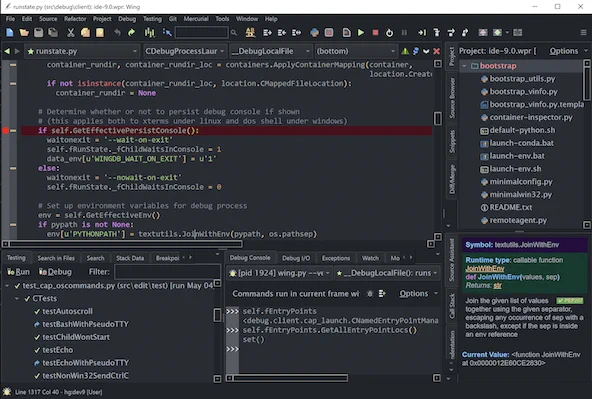Paste clipboard with the paste icon

pos(100,33)
